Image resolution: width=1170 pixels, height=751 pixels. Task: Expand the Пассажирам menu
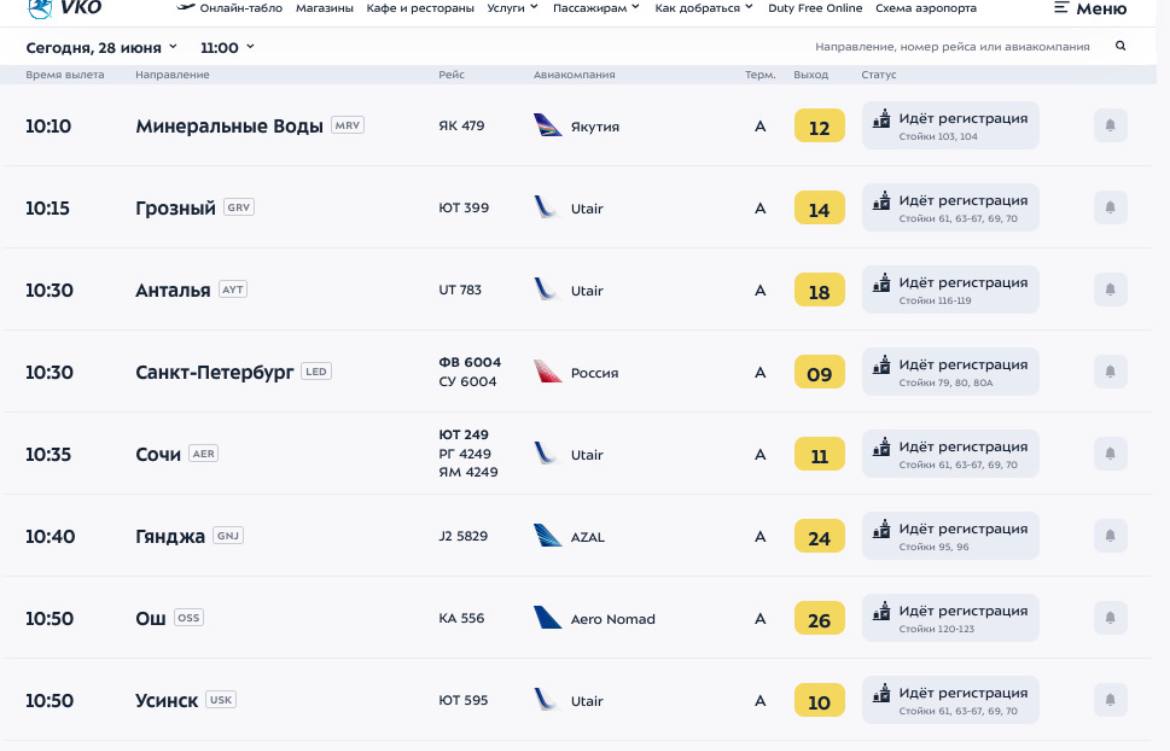tap(596, 8)
